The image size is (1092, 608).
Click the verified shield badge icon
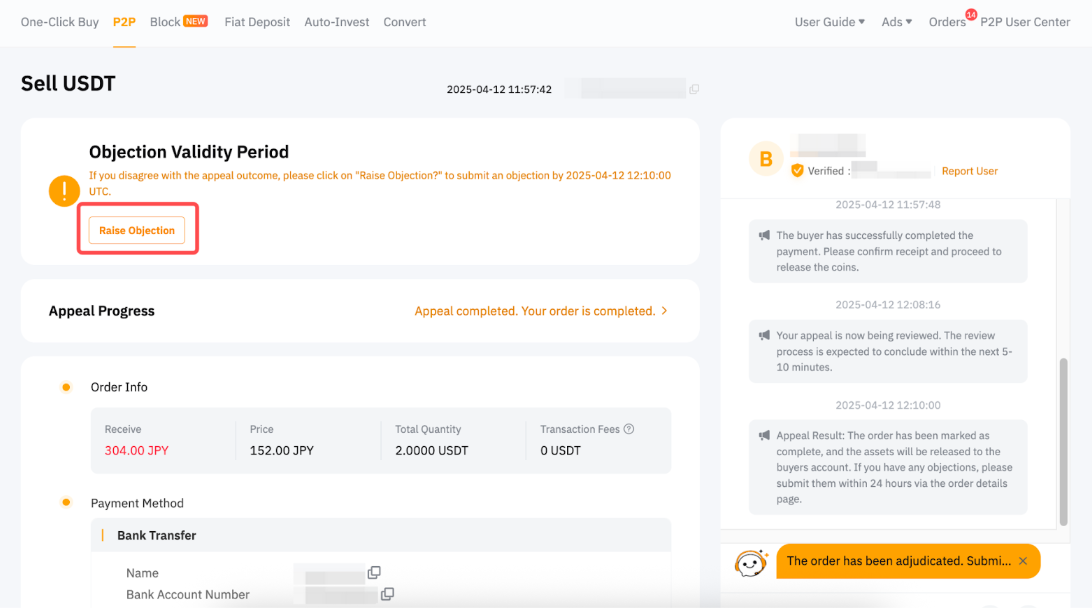797,171
